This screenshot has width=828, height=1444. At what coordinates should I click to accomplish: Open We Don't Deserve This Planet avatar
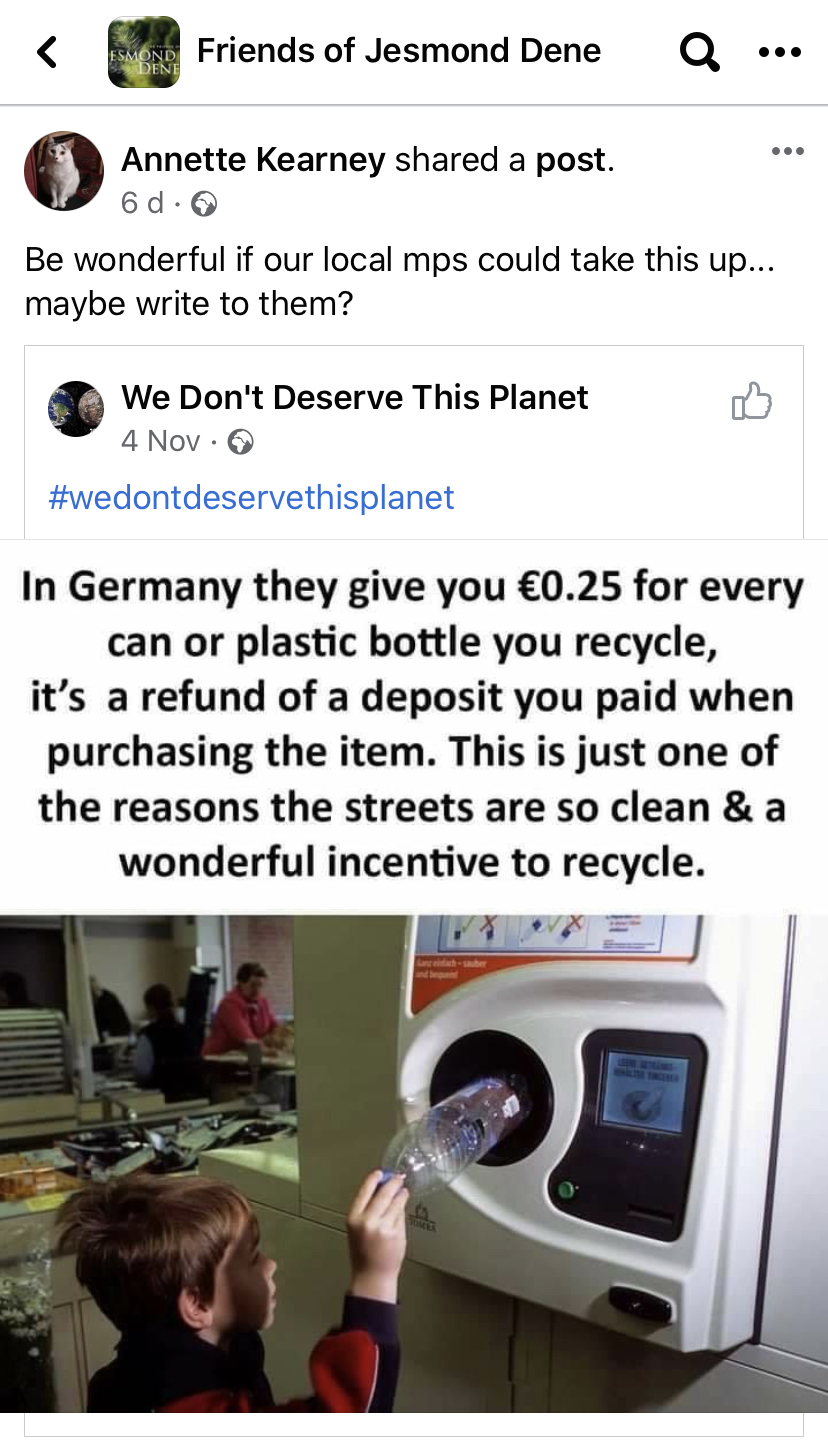pos(76,409)
